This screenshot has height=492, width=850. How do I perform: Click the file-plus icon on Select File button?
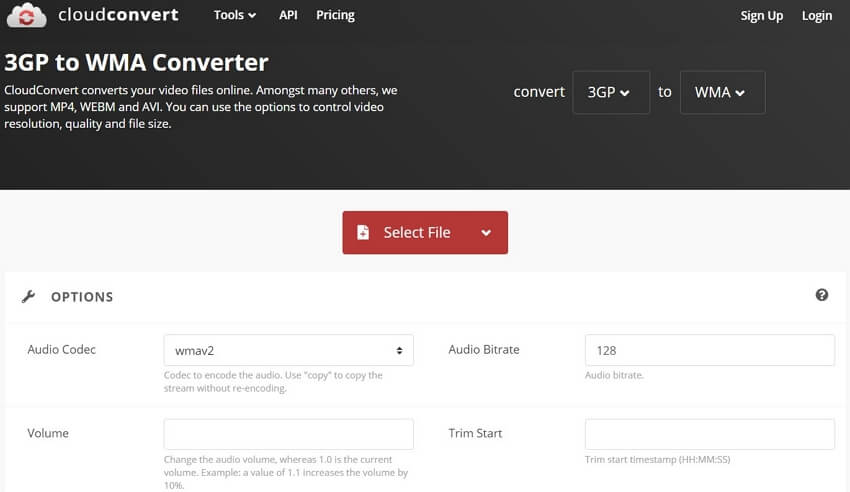tap(363, 232)
